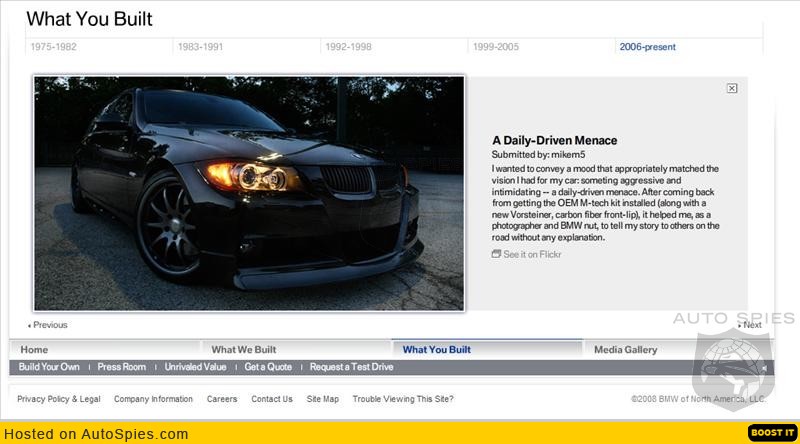Choose the 2006-present era tab

[647, 47]
